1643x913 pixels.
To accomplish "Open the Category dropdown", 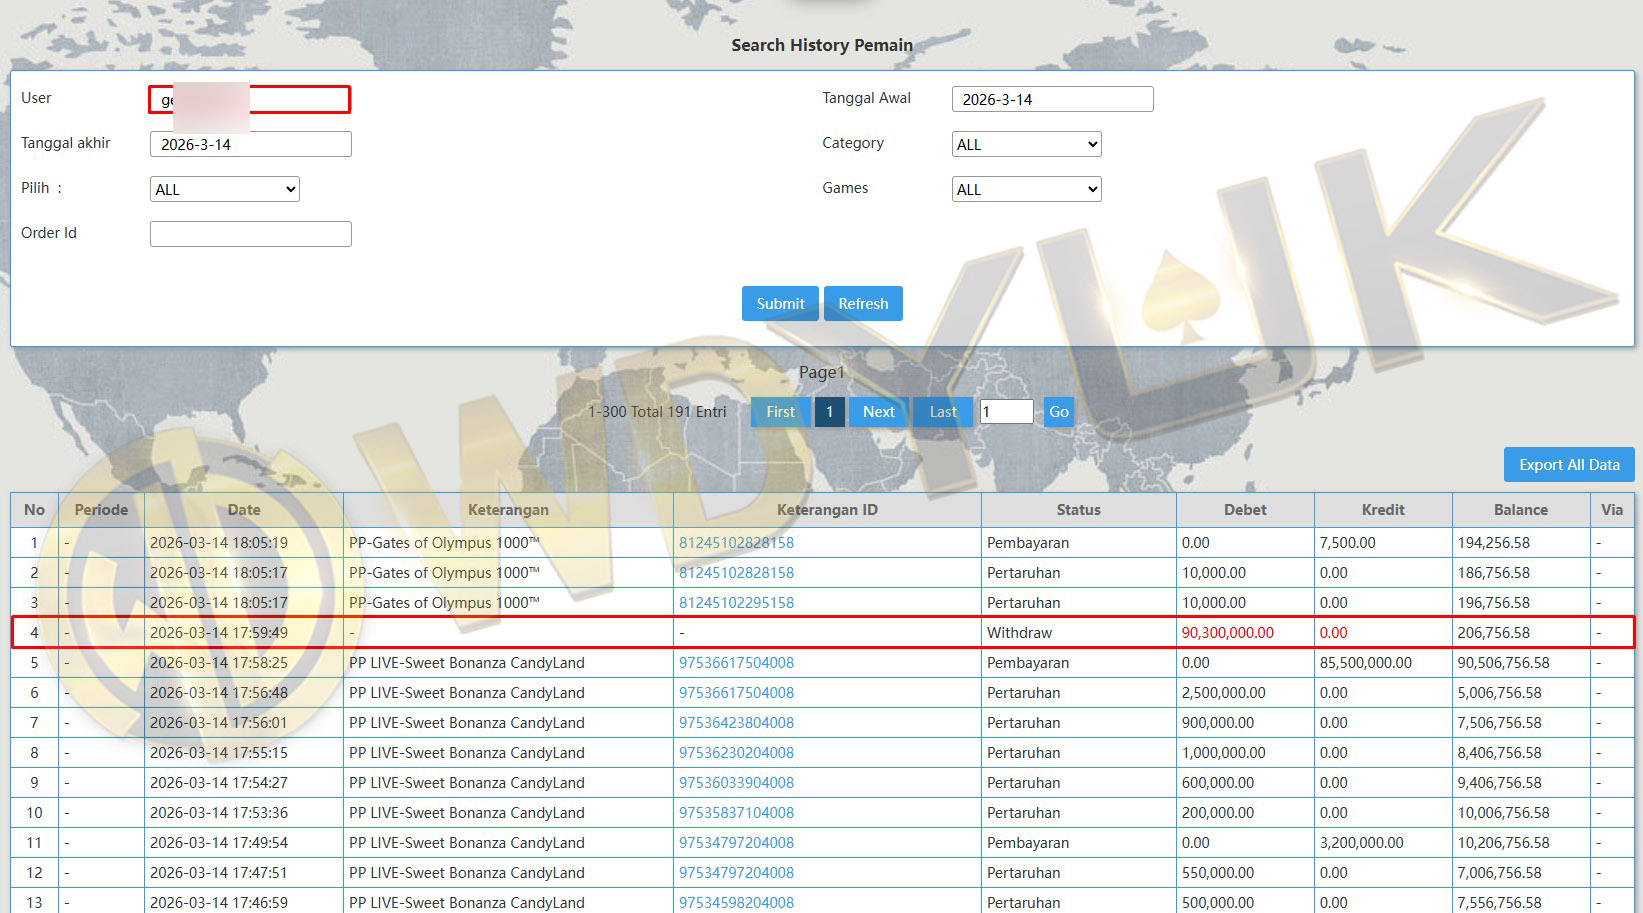I will click(x=1026, y=144).
